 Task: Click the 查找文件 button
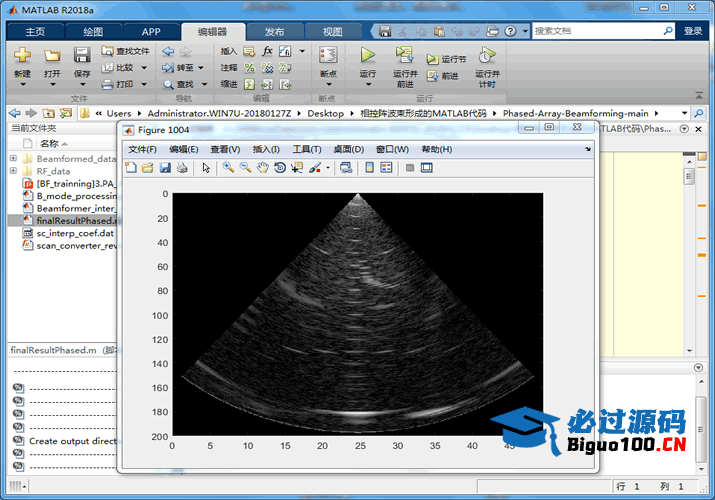click(x=125, y=51)
